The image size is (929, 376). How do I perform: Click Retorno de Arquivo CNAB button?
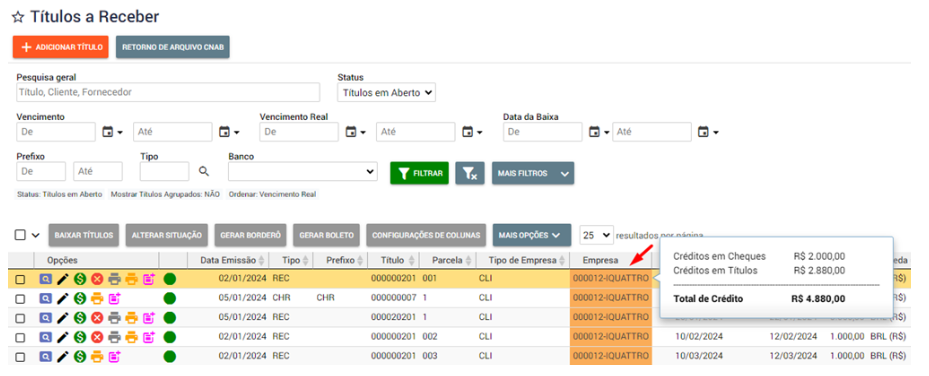[172, 47]
